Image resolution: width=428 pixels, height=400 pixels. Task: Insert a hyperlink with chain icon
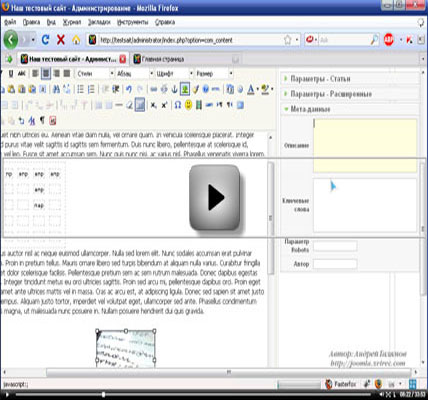coord(153,89)
